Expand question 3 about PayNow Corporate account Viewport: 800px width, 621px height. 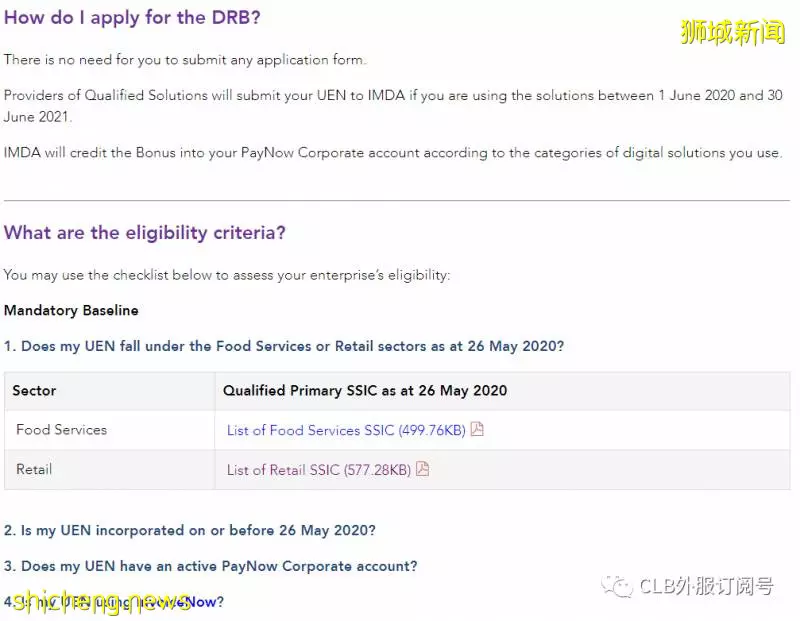click(210, 566)
